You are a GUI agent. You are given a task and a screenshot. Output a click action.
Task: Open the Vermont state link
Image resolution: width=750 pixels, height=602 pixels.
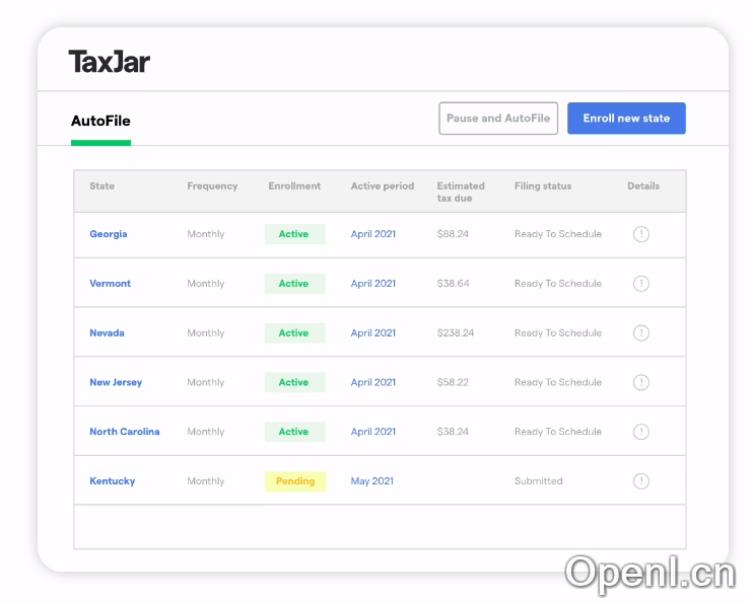tap(110, 283)
